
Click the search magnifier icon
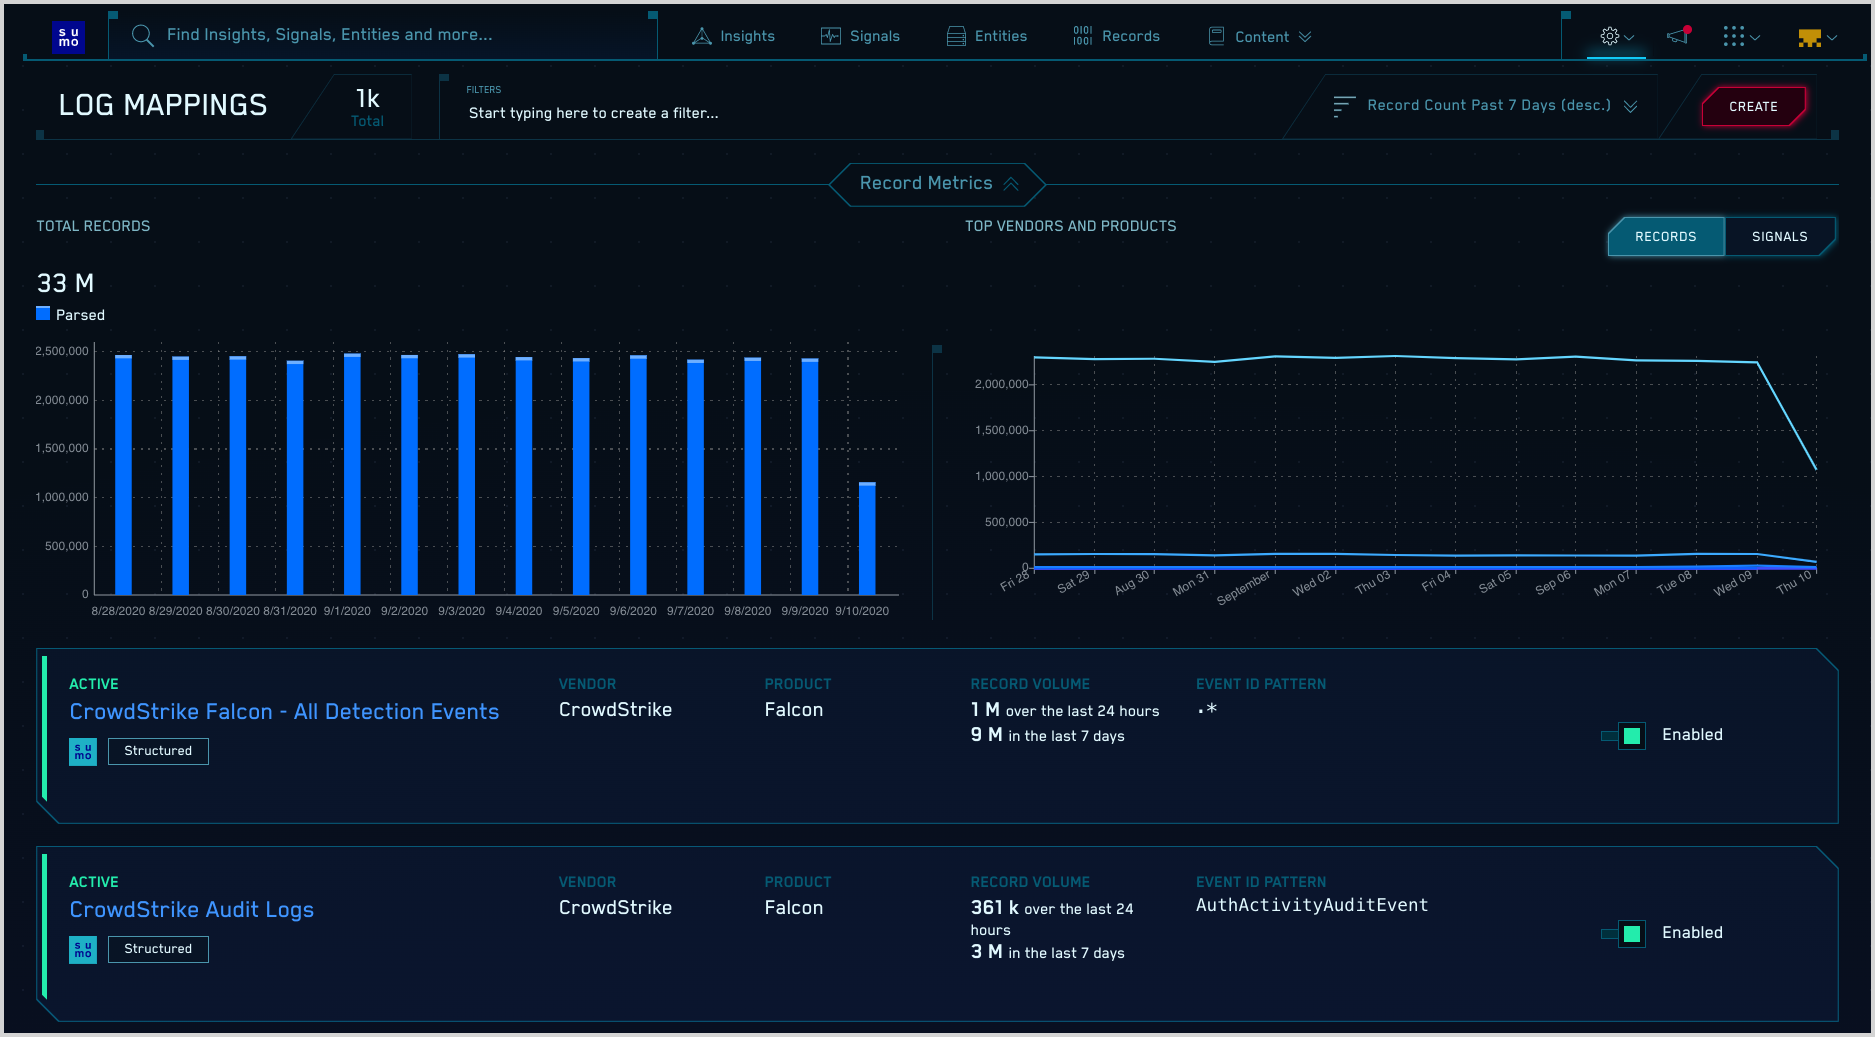click(143, 36)
